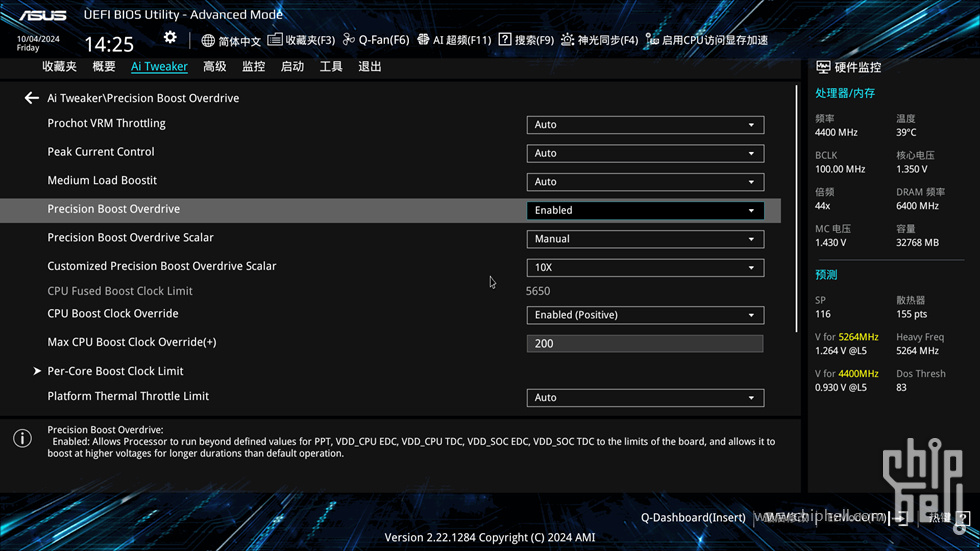The height and width of the screenshot is (551, 980).
Task: Click core voltage 1.350 V value
Action: click(912, 169)
